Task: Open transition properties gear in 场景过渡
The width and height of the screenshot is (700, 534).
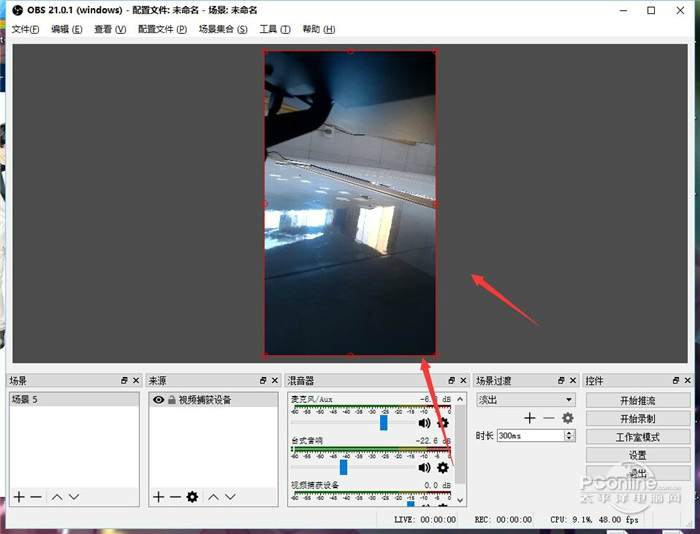Action: pyautogui.click(x=567, y=418)
